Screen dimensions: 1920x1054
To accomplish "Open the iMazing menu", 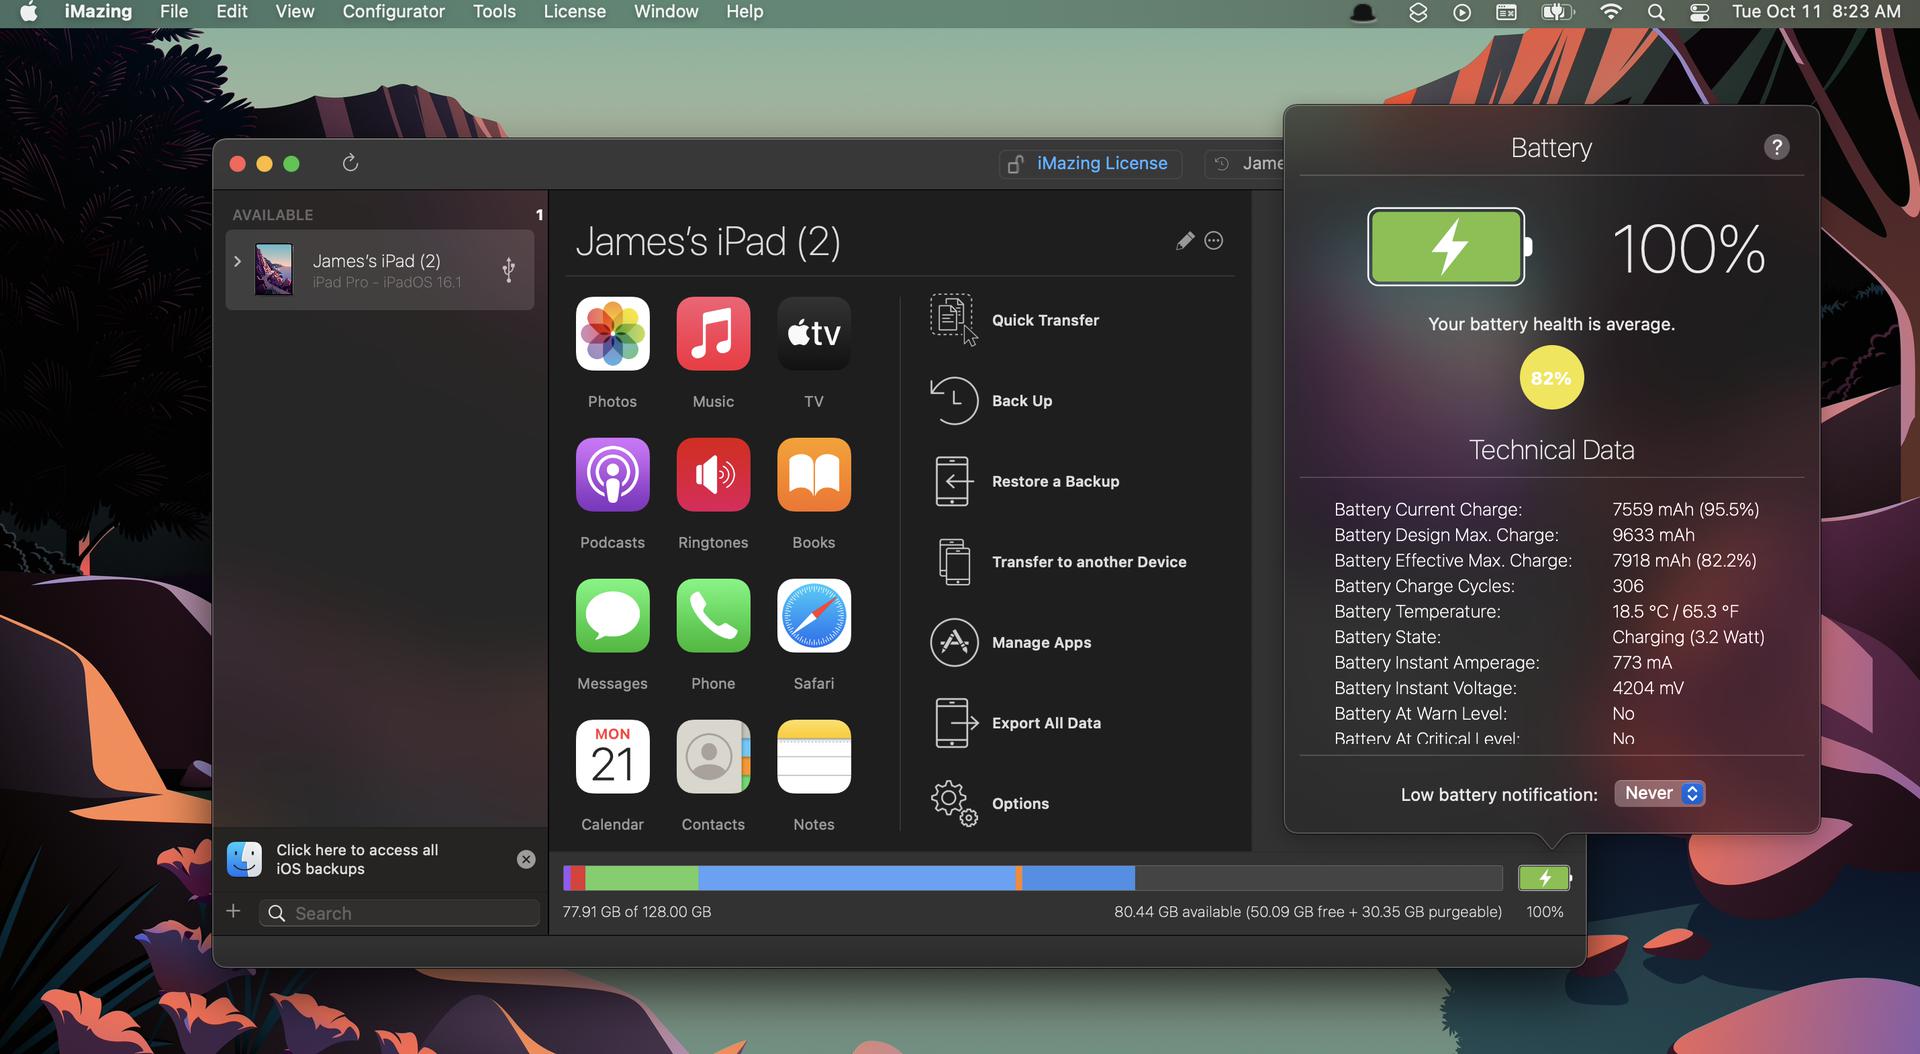I will click(98, 12).
